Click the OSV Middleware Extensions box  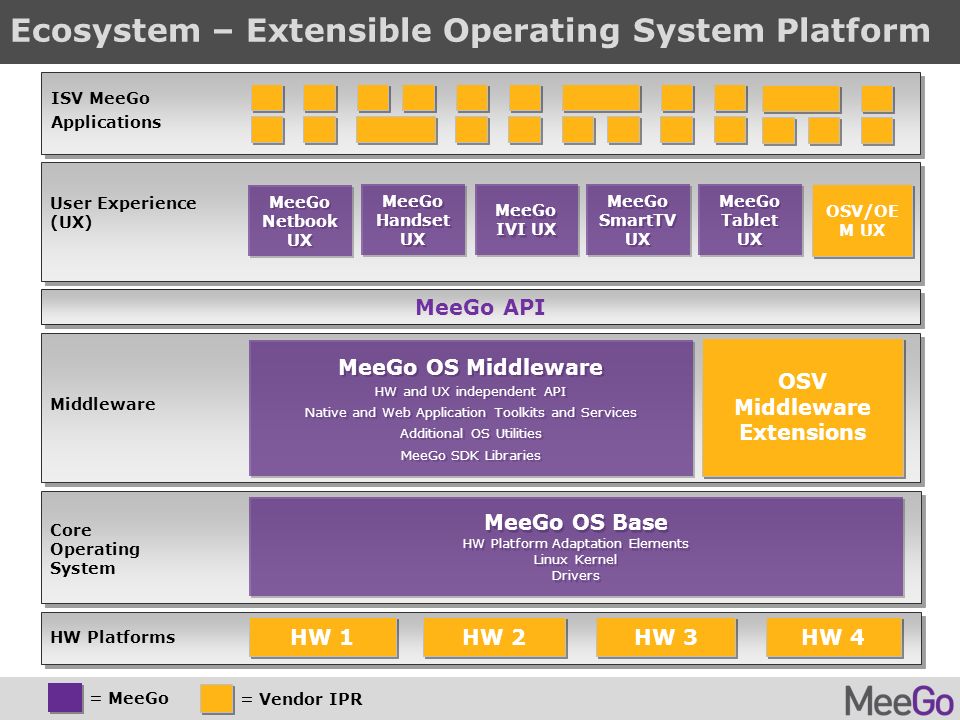click(x=803, y=408)
